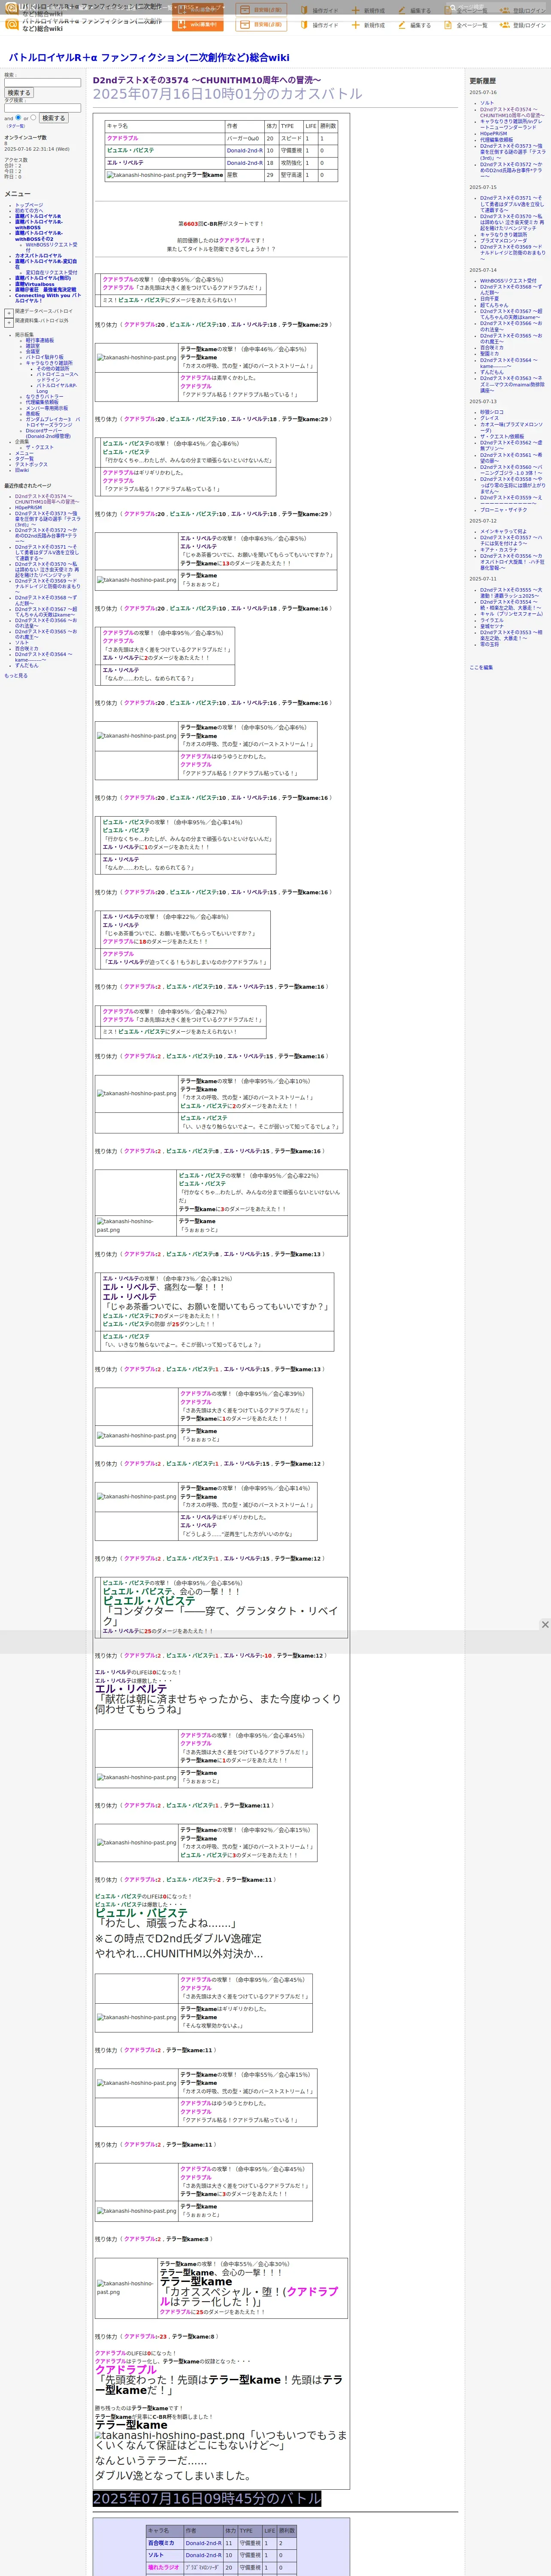Click the 堅守高速 cell in the table
Image resolution: width=551 pixels, height=2576 pixels.
click(x=291, y=175)
